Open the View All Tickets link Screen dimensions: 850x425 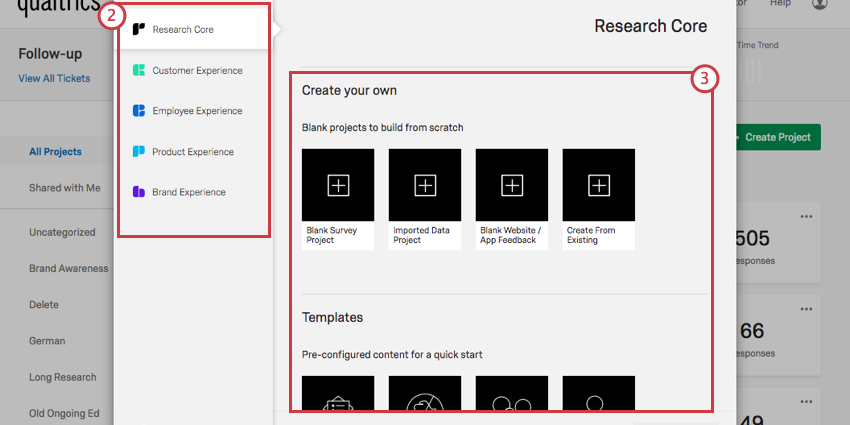pos(54,78)
